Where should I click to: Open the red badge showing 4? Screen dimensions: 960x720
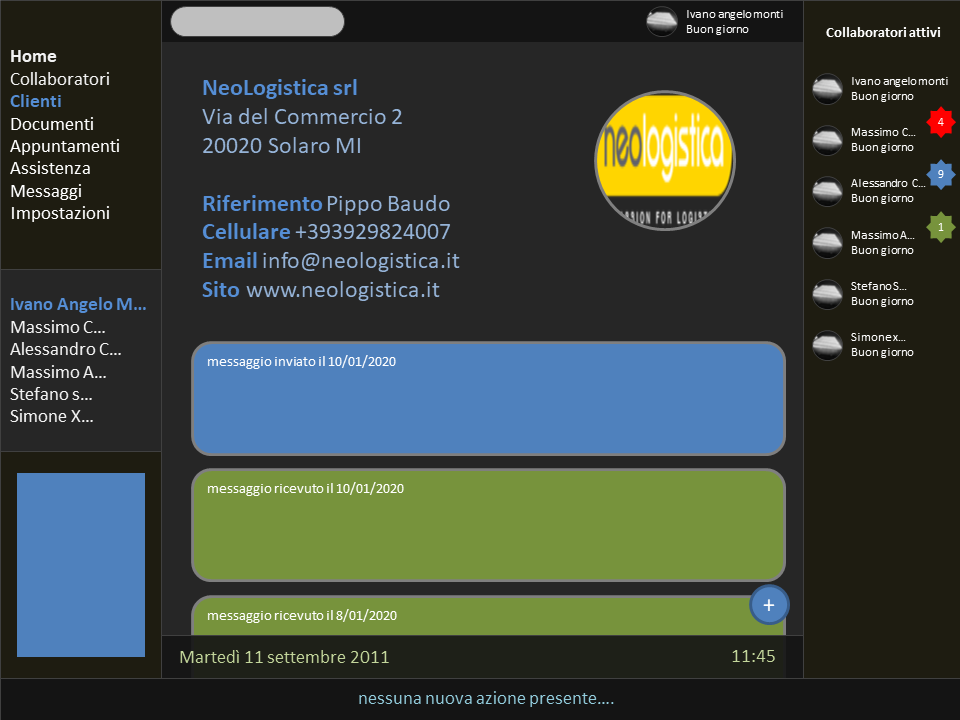940,122
